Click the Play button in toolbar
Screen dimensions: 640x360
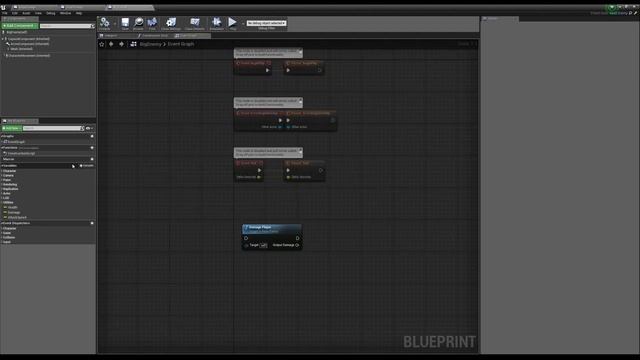tap(232, 23)
